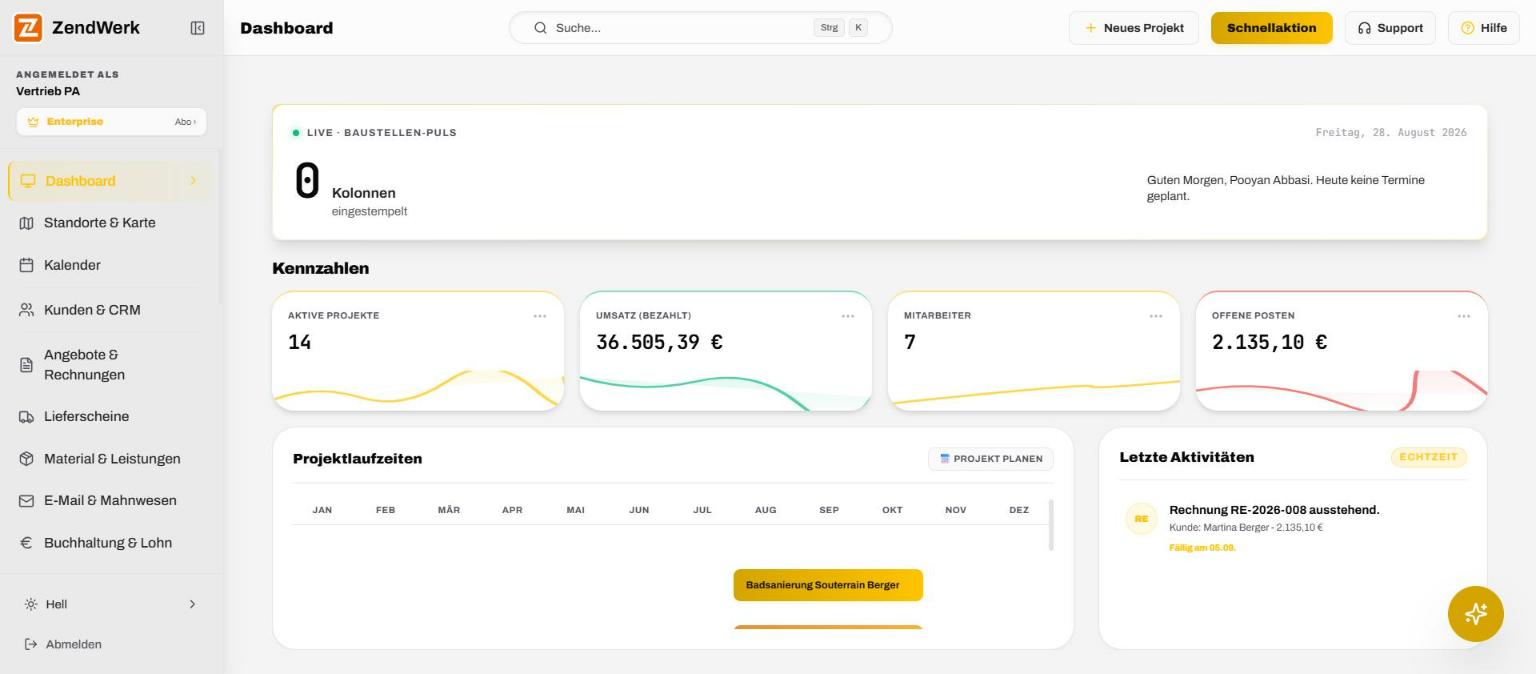This screenshot has height=674, width=1536.
Task: Click the RE badge of the invoice activity
Action: pos(1141,519)
